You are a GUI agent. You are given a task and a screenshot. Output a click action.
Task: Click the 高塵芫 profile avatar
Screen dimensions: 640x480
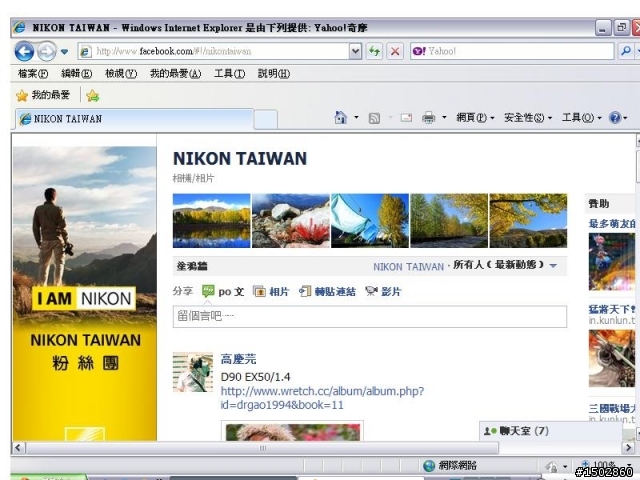193,372
